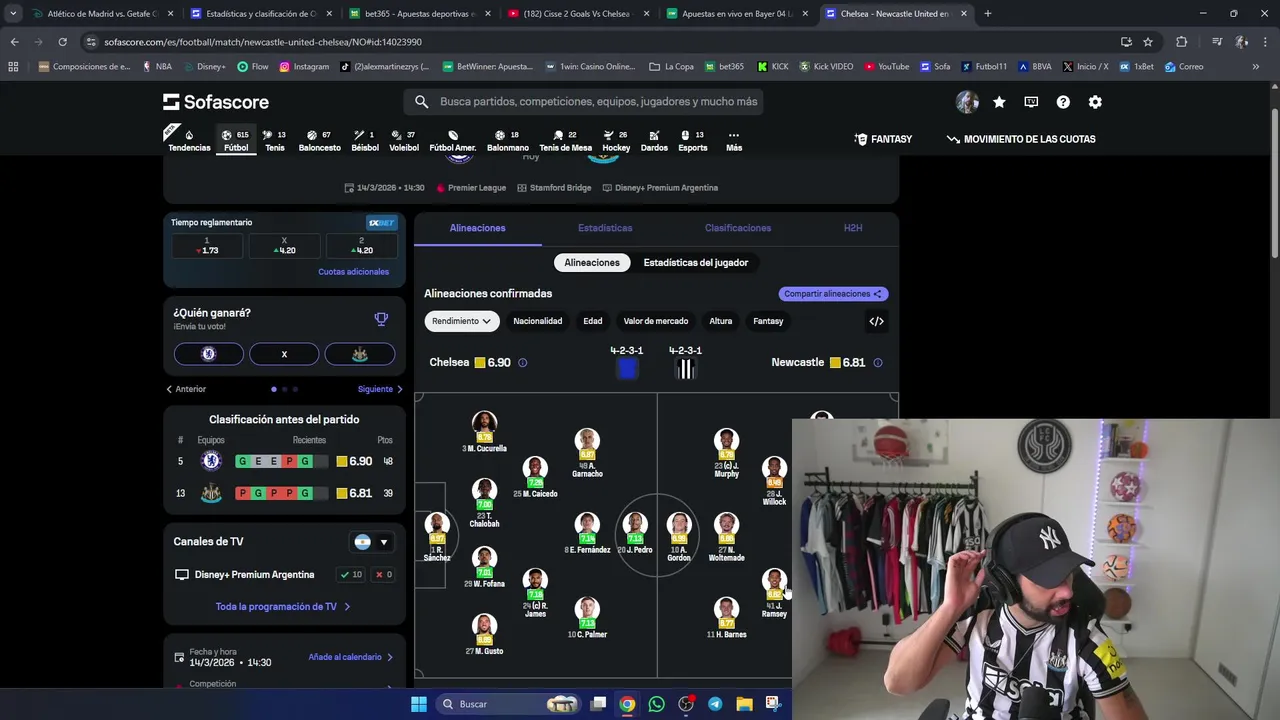1280x720 pixels.
Task: Click the trophy icon in vote card
Action: click(381, 319)
